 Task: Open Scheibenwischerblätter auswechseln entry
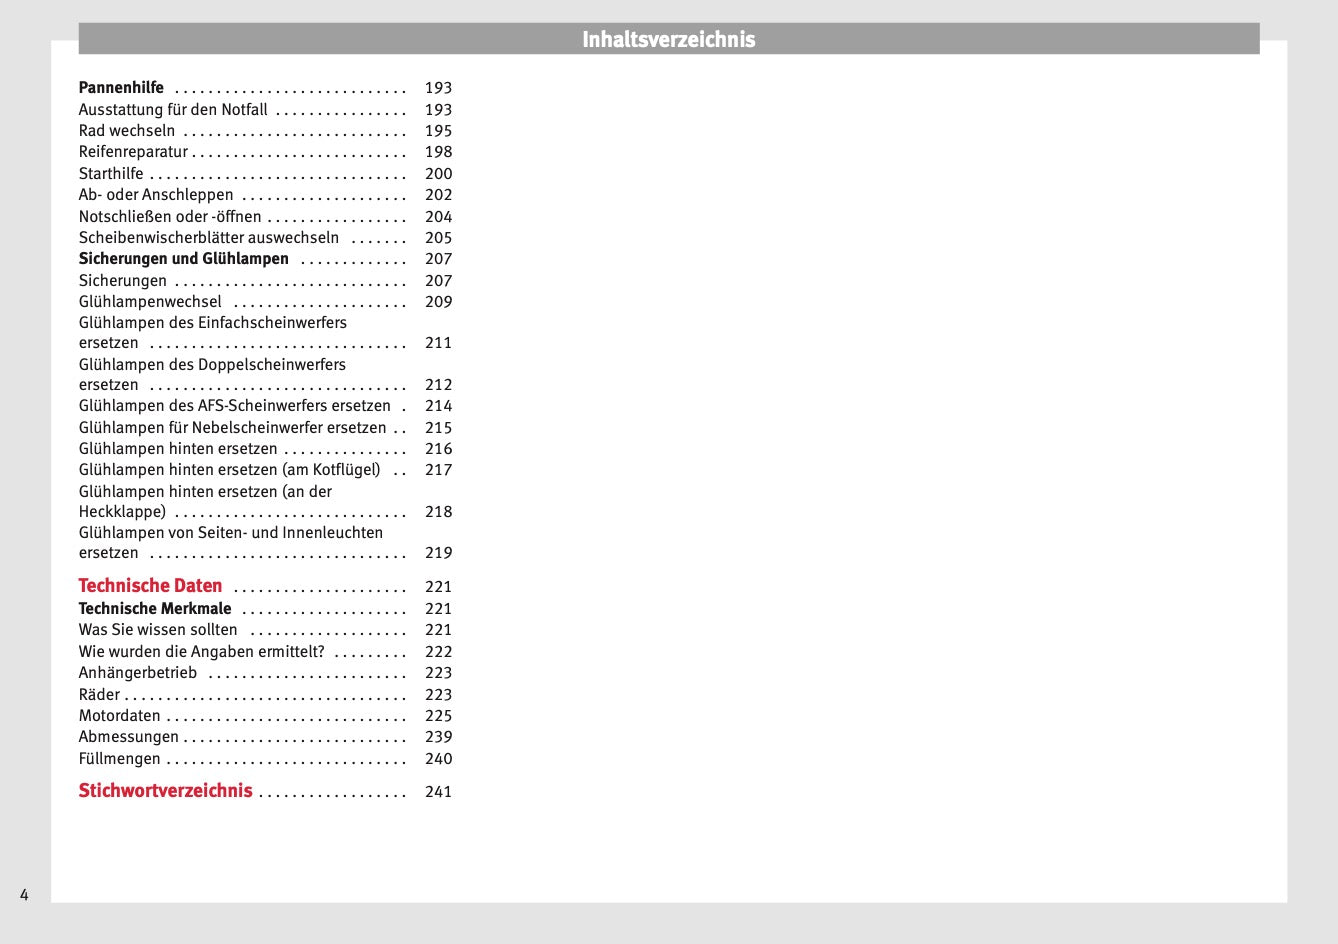[x=209, y=238]
